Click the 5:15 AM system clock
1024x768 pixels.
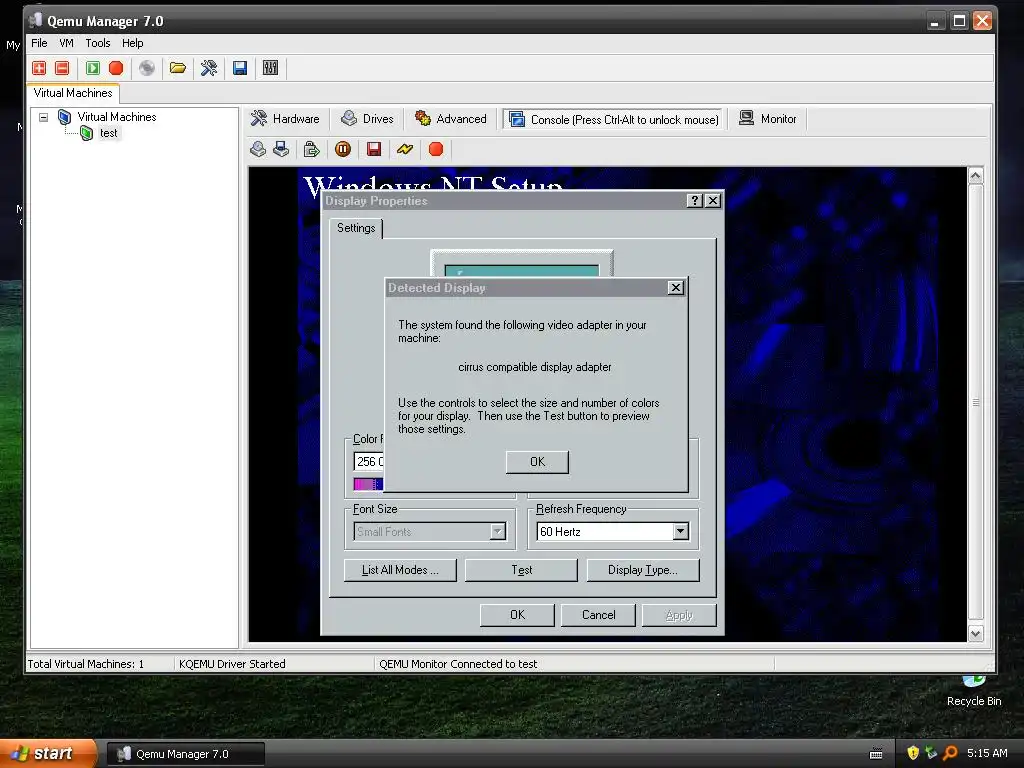coord(987,753)
